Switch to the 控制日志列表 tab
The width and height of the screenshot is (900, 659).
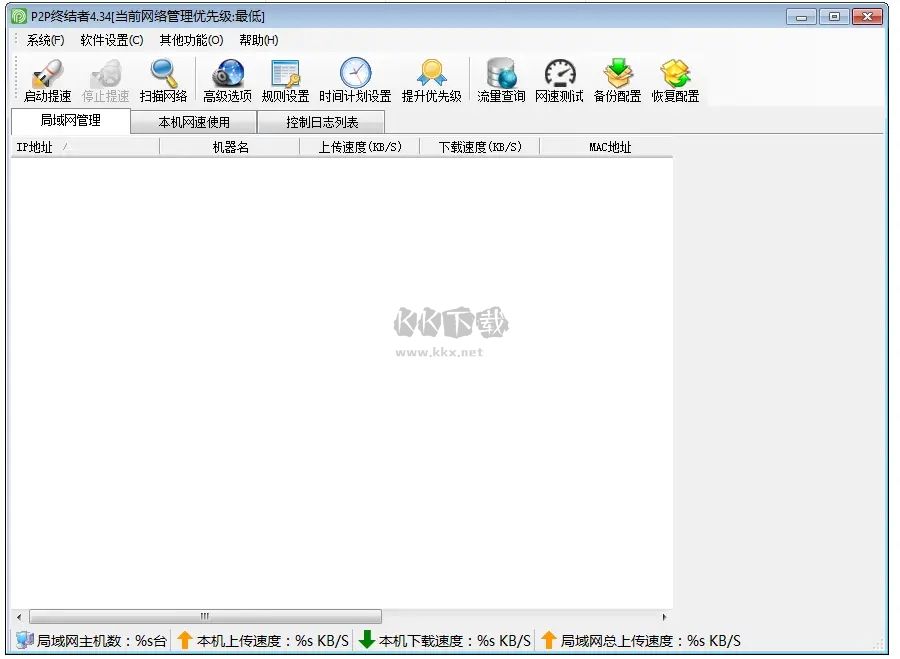tap(322, 122)
